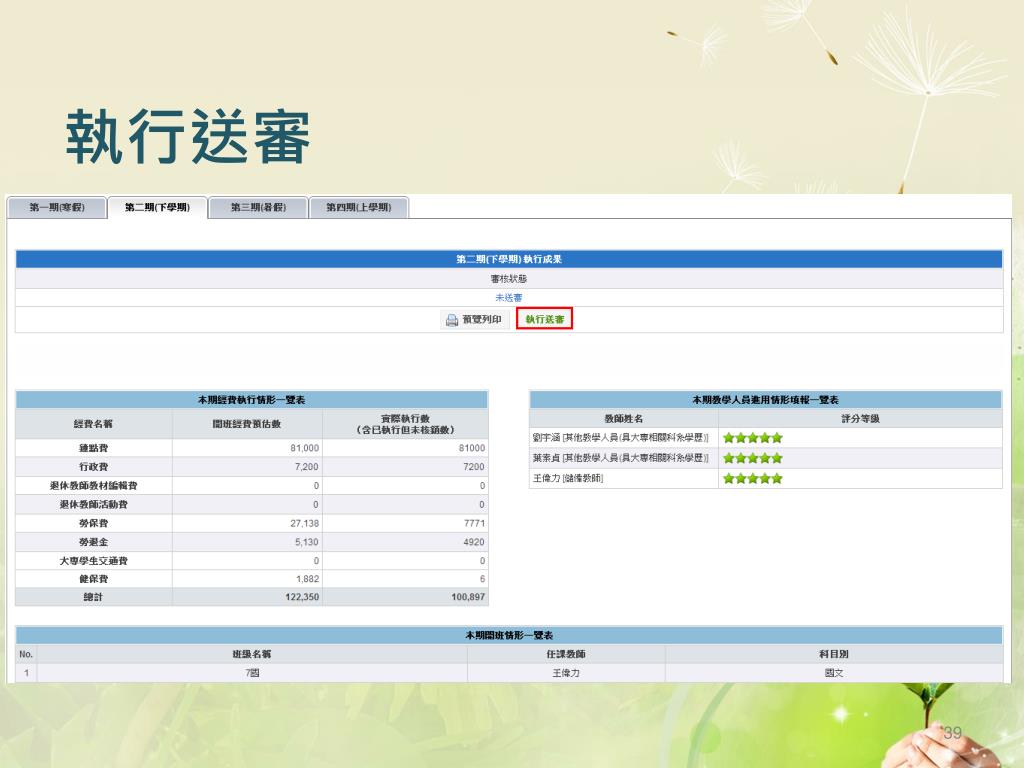Click the 任課教師 column header
The height and width of the screenshot is (768, 1024).
(566, 654)
